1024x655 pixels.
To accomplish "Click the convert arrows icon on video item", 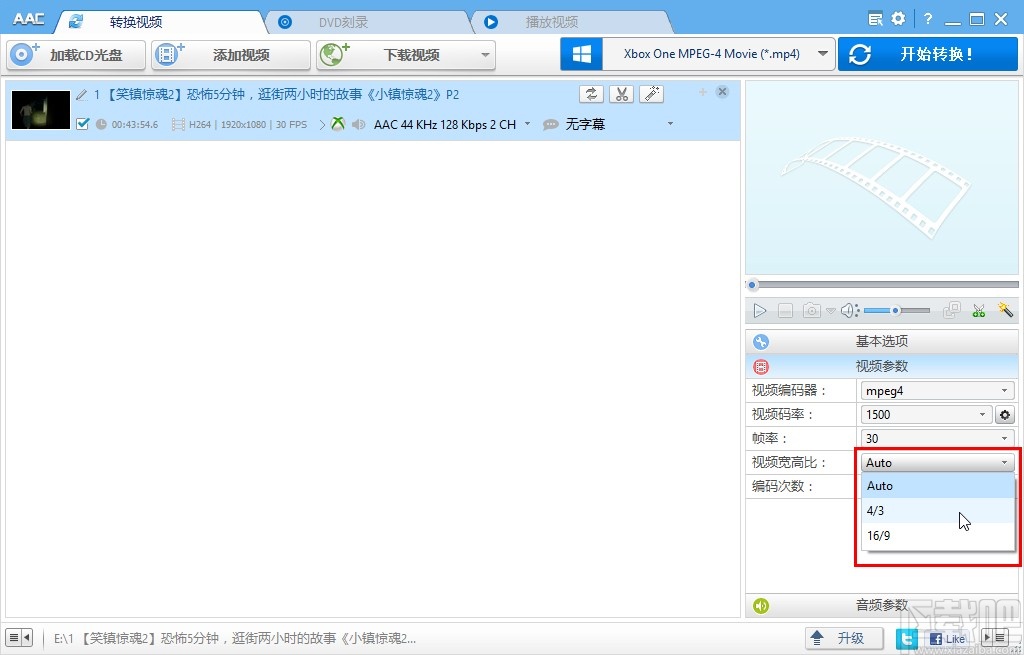I will point(591,94).
